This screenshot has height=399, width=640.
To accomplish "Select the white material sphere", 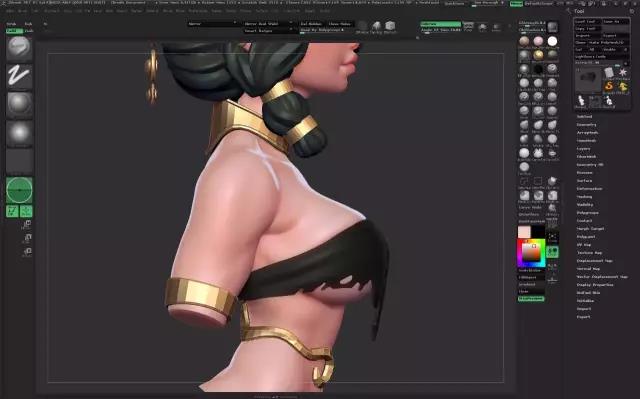I will (552, 41).
